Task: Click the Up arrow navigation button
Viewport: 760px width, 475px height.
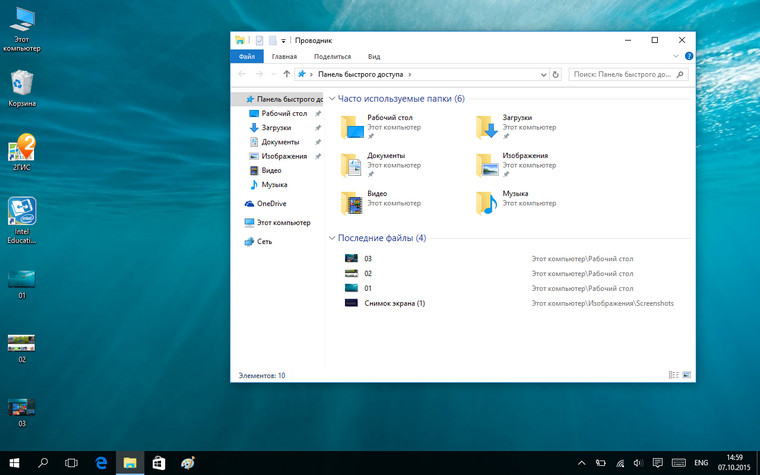Action: 287,74
